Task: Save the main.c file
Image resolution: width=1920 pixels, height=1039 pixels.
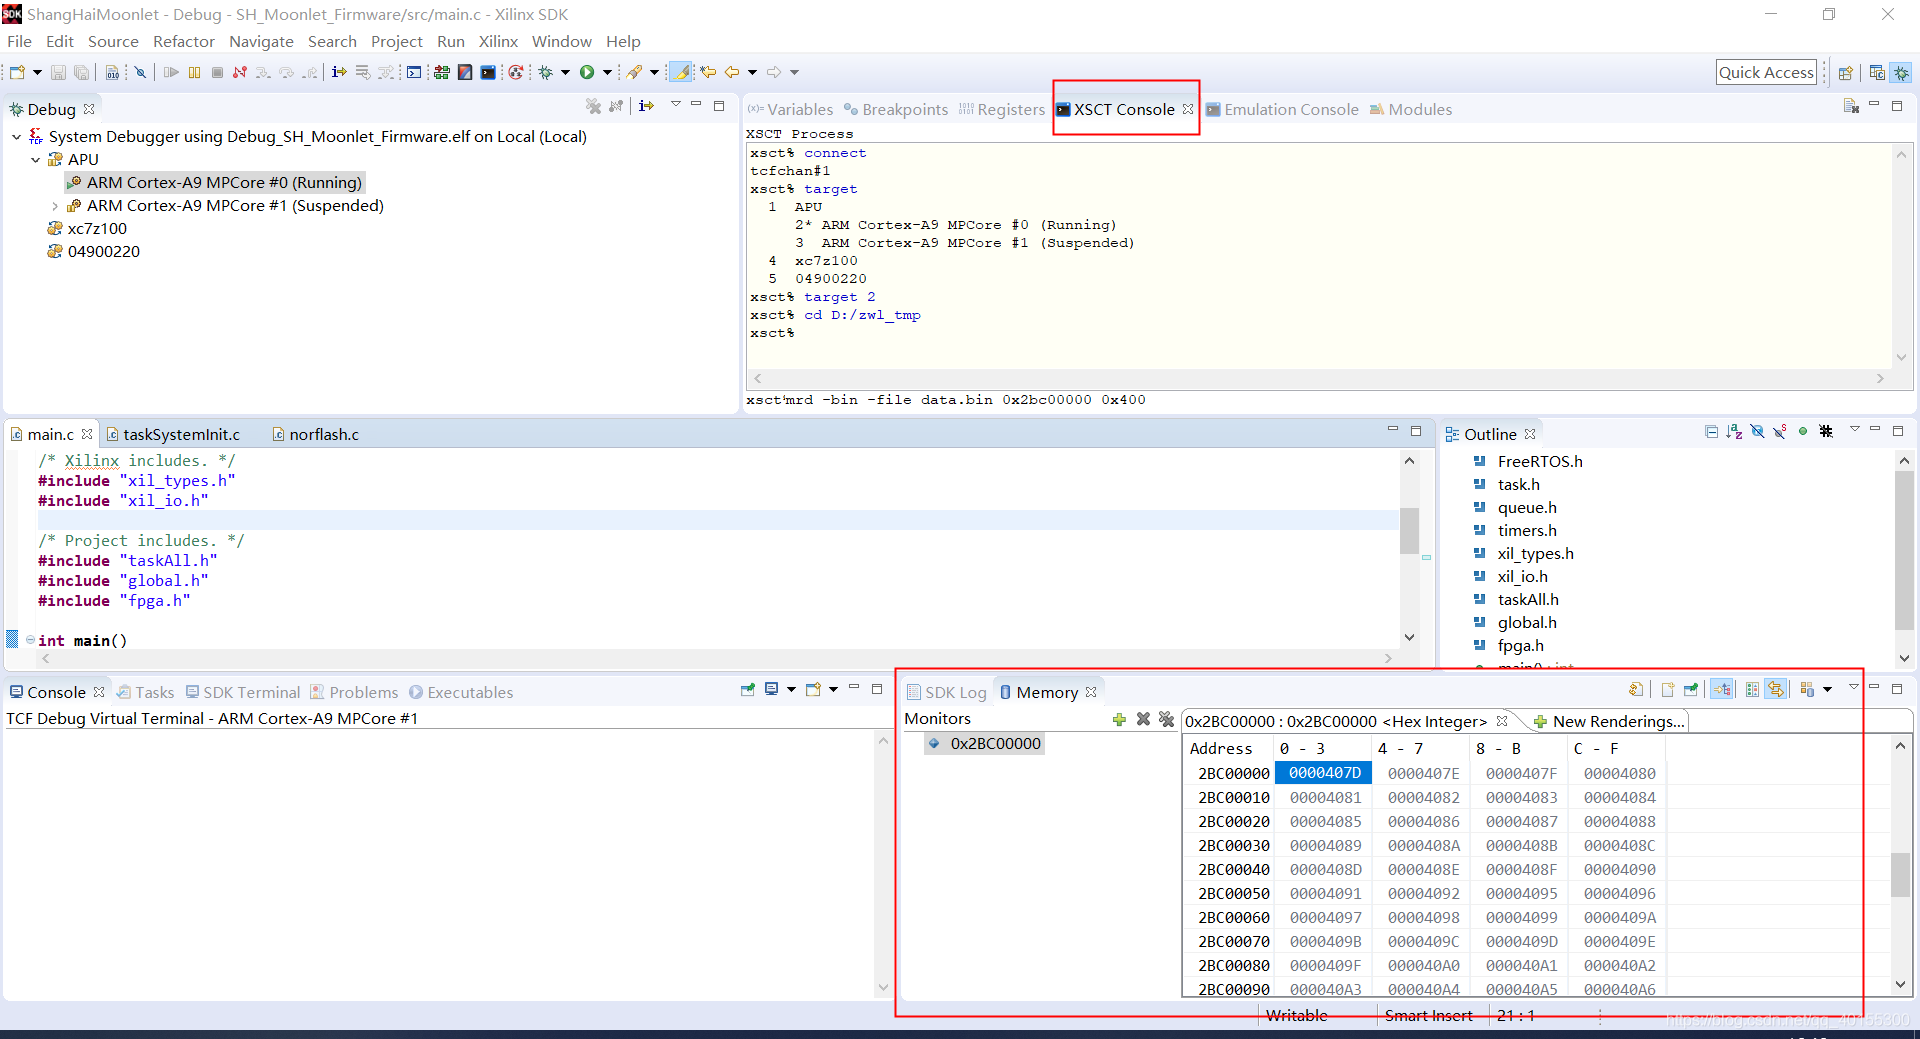Action: (x=57, y=72)
